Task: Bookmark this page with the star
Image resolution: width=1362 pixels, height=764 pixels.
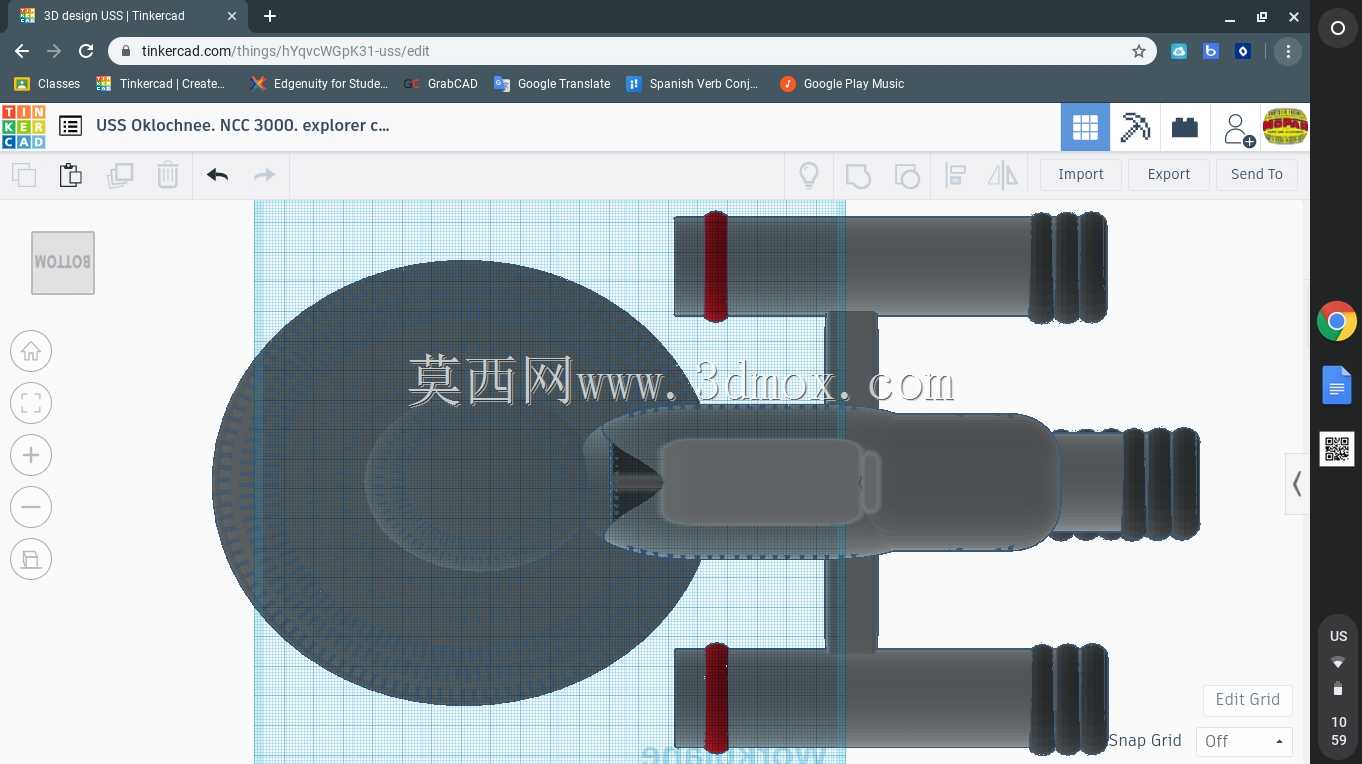Action: coord(1139,51)
